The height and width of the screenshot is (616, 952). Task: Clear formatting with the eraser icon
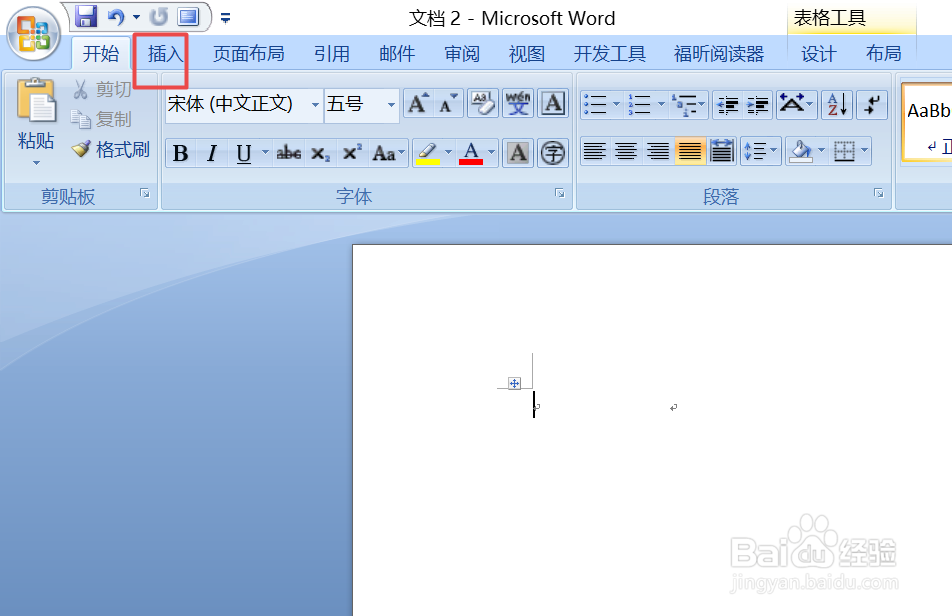483,104
